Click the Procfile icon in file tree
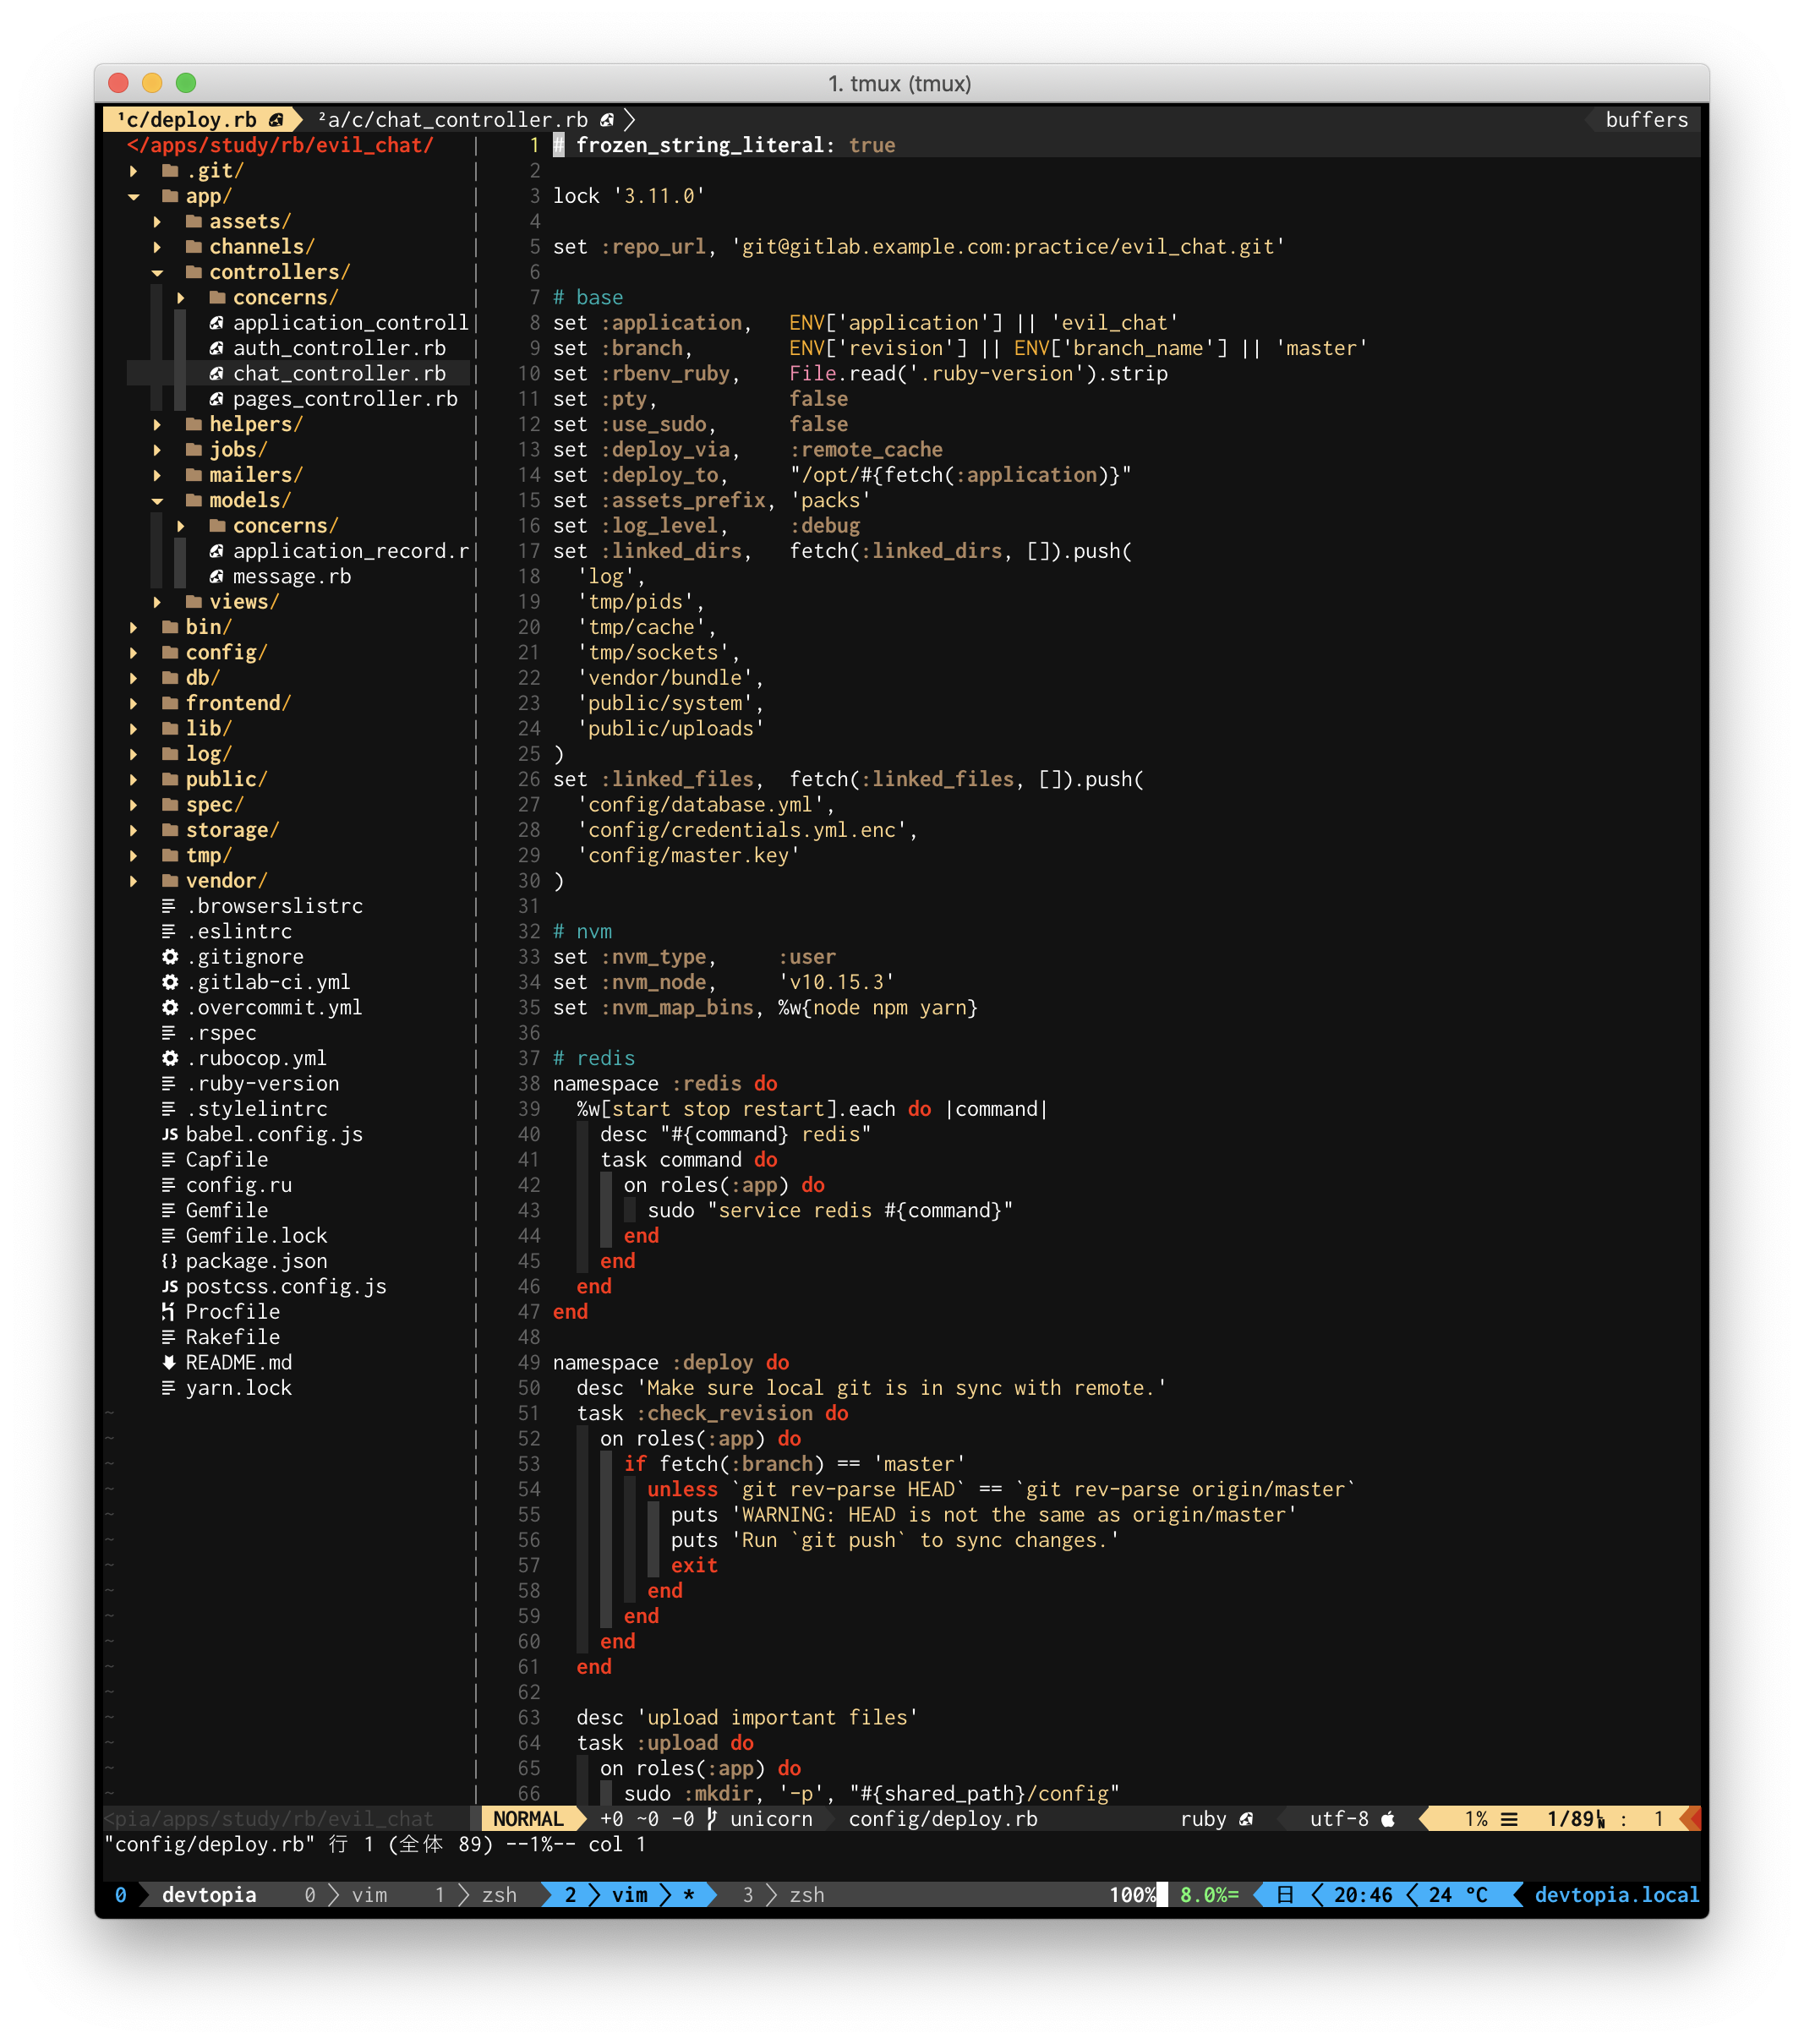1804x2044 pixels. tap(168, 1312)
